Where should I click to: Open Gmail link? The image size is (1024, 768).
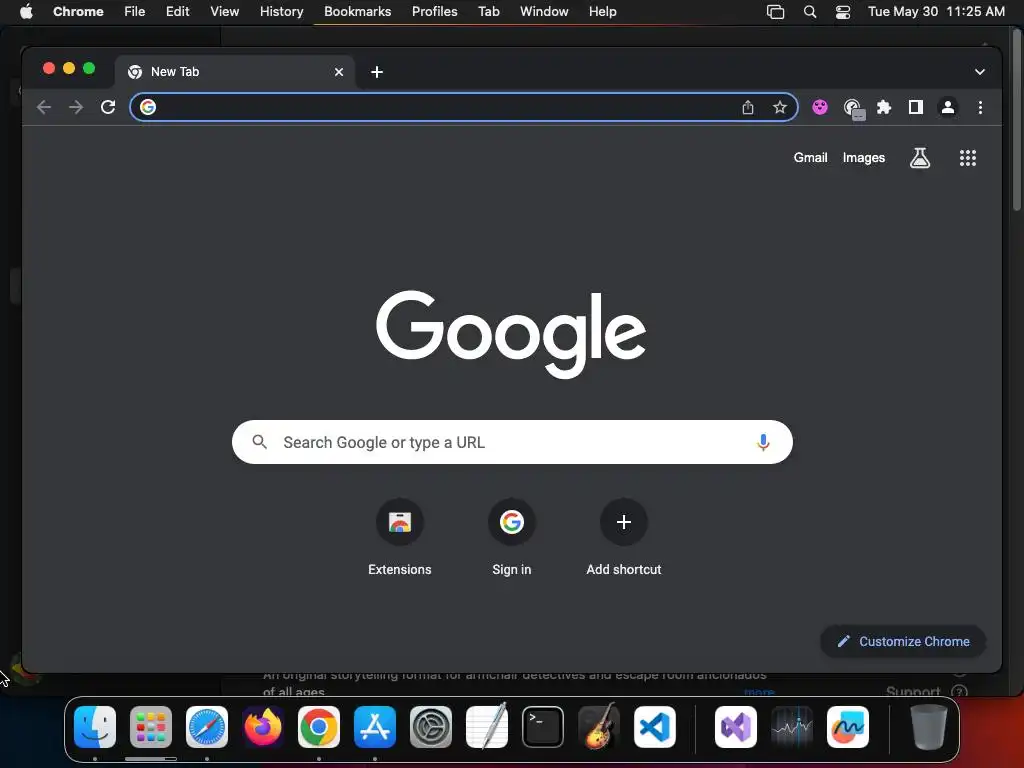coord(810,157)
